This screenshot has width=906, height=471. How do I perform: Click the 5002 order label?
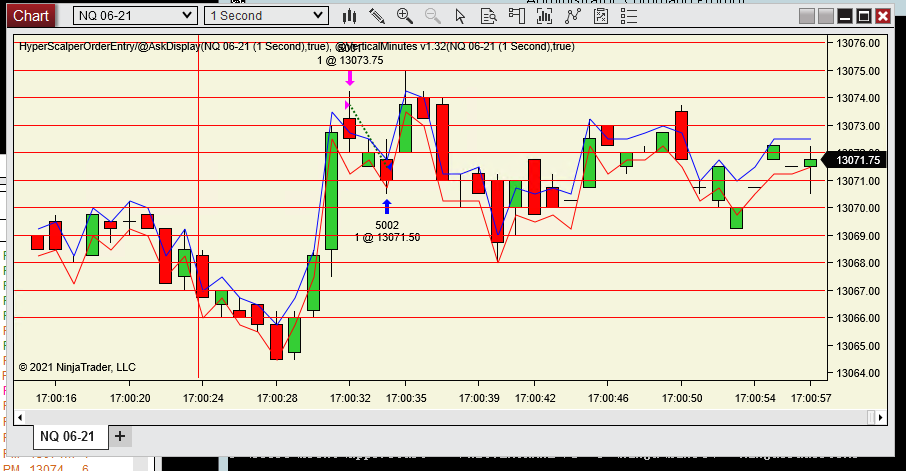(x=387, y=225)
